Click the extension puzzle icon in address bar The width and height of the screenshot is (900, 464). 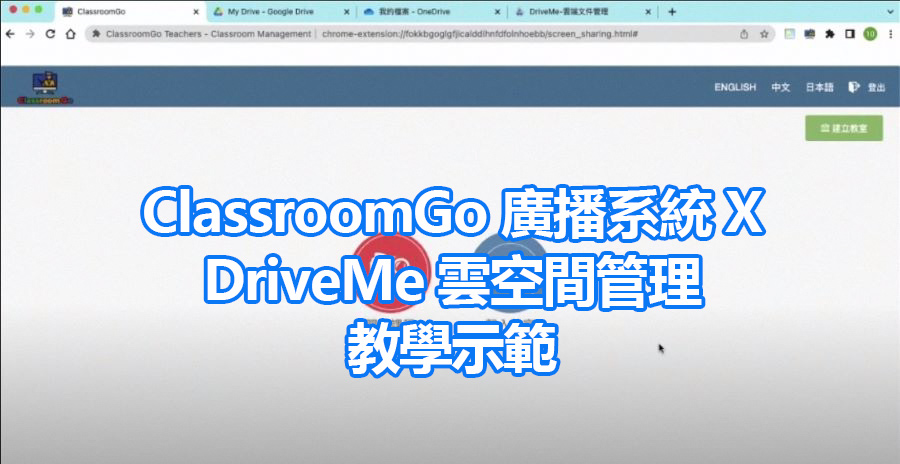click(96, 34)
